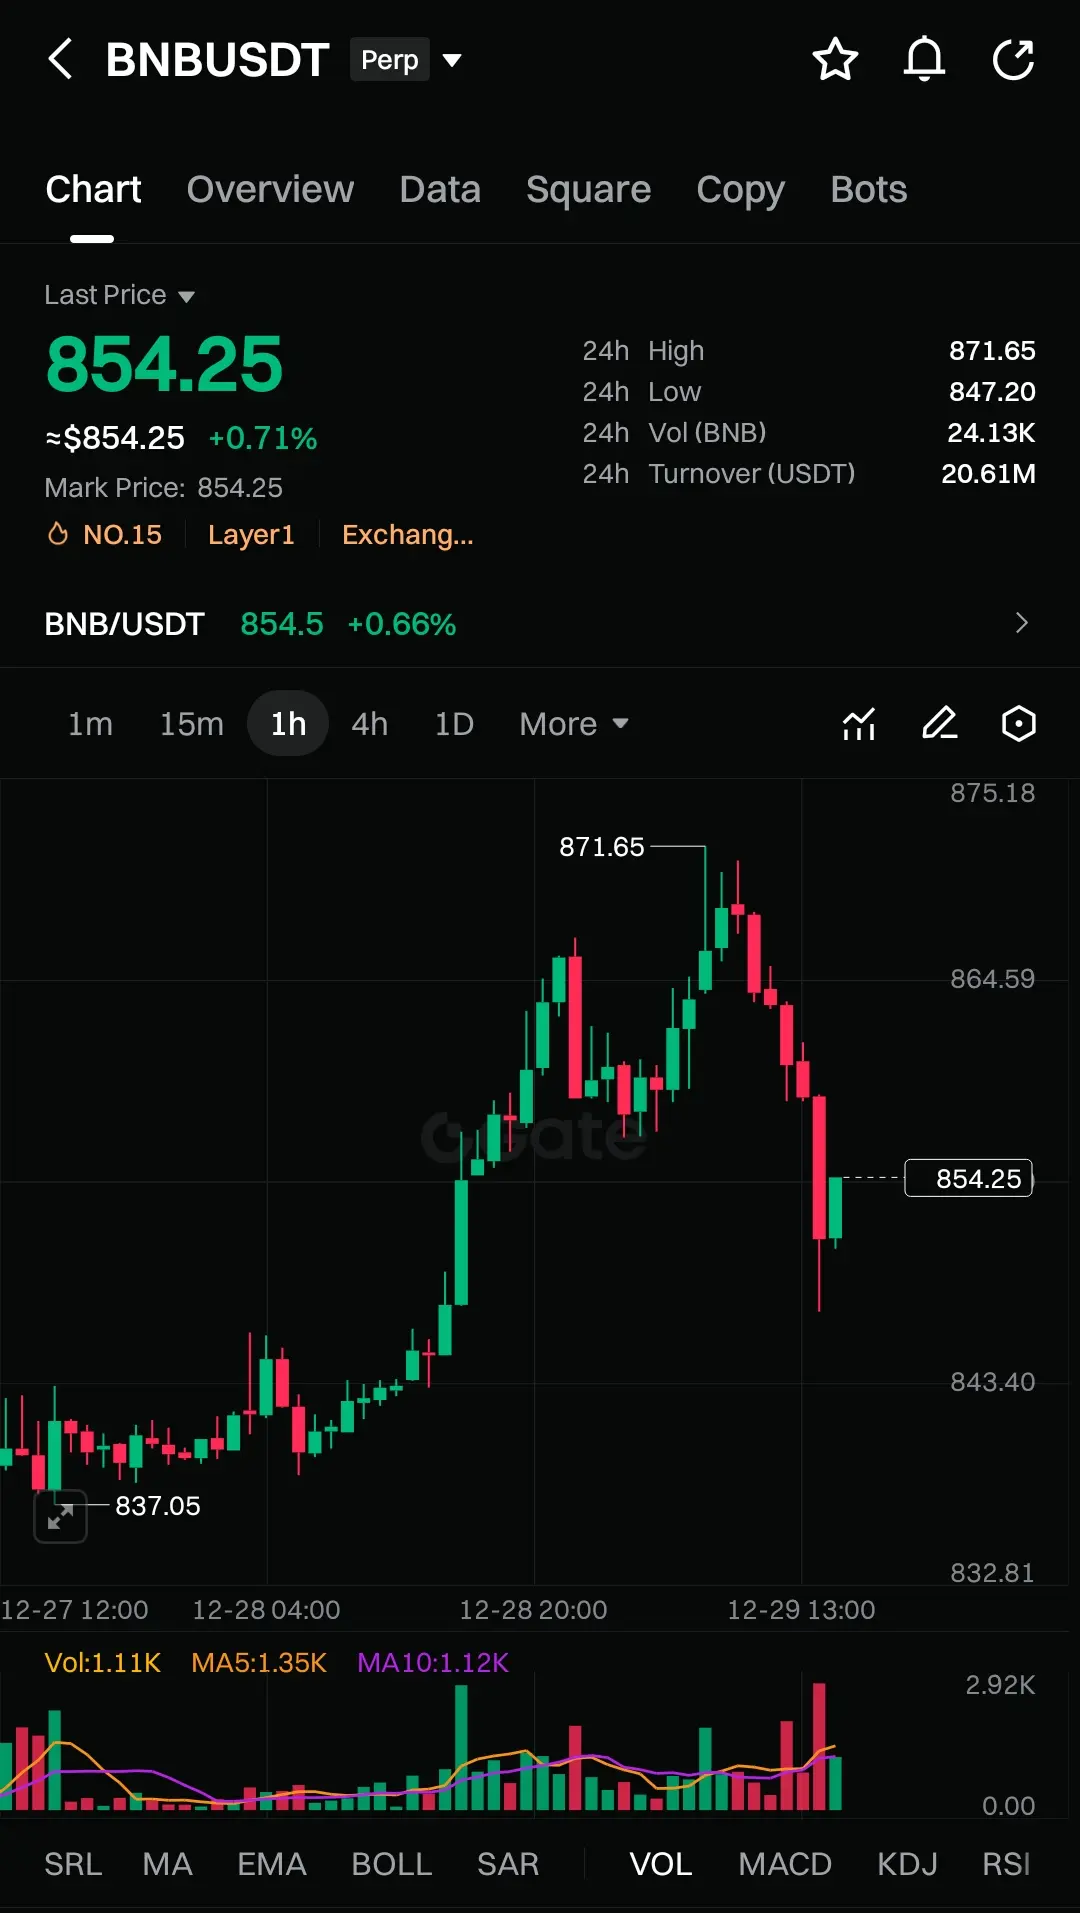This screenshot has width=1080, height=1913.
Task: Select RSI sub-indicator
Action: [1005, 1864]
